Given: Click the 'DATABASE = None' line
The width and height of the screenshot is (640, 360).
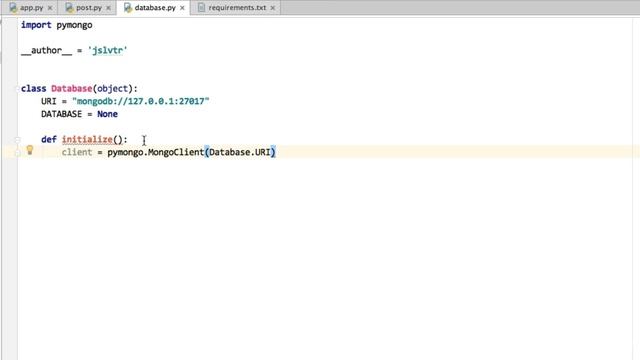Looking at the screenshot, I should (x=79, y=114).
